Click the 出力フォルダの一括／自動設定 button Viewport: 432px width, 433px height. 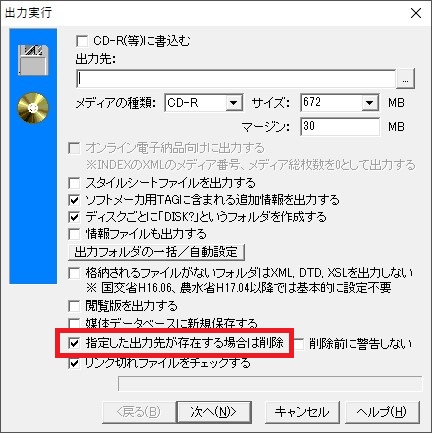(x=156, y=252)
